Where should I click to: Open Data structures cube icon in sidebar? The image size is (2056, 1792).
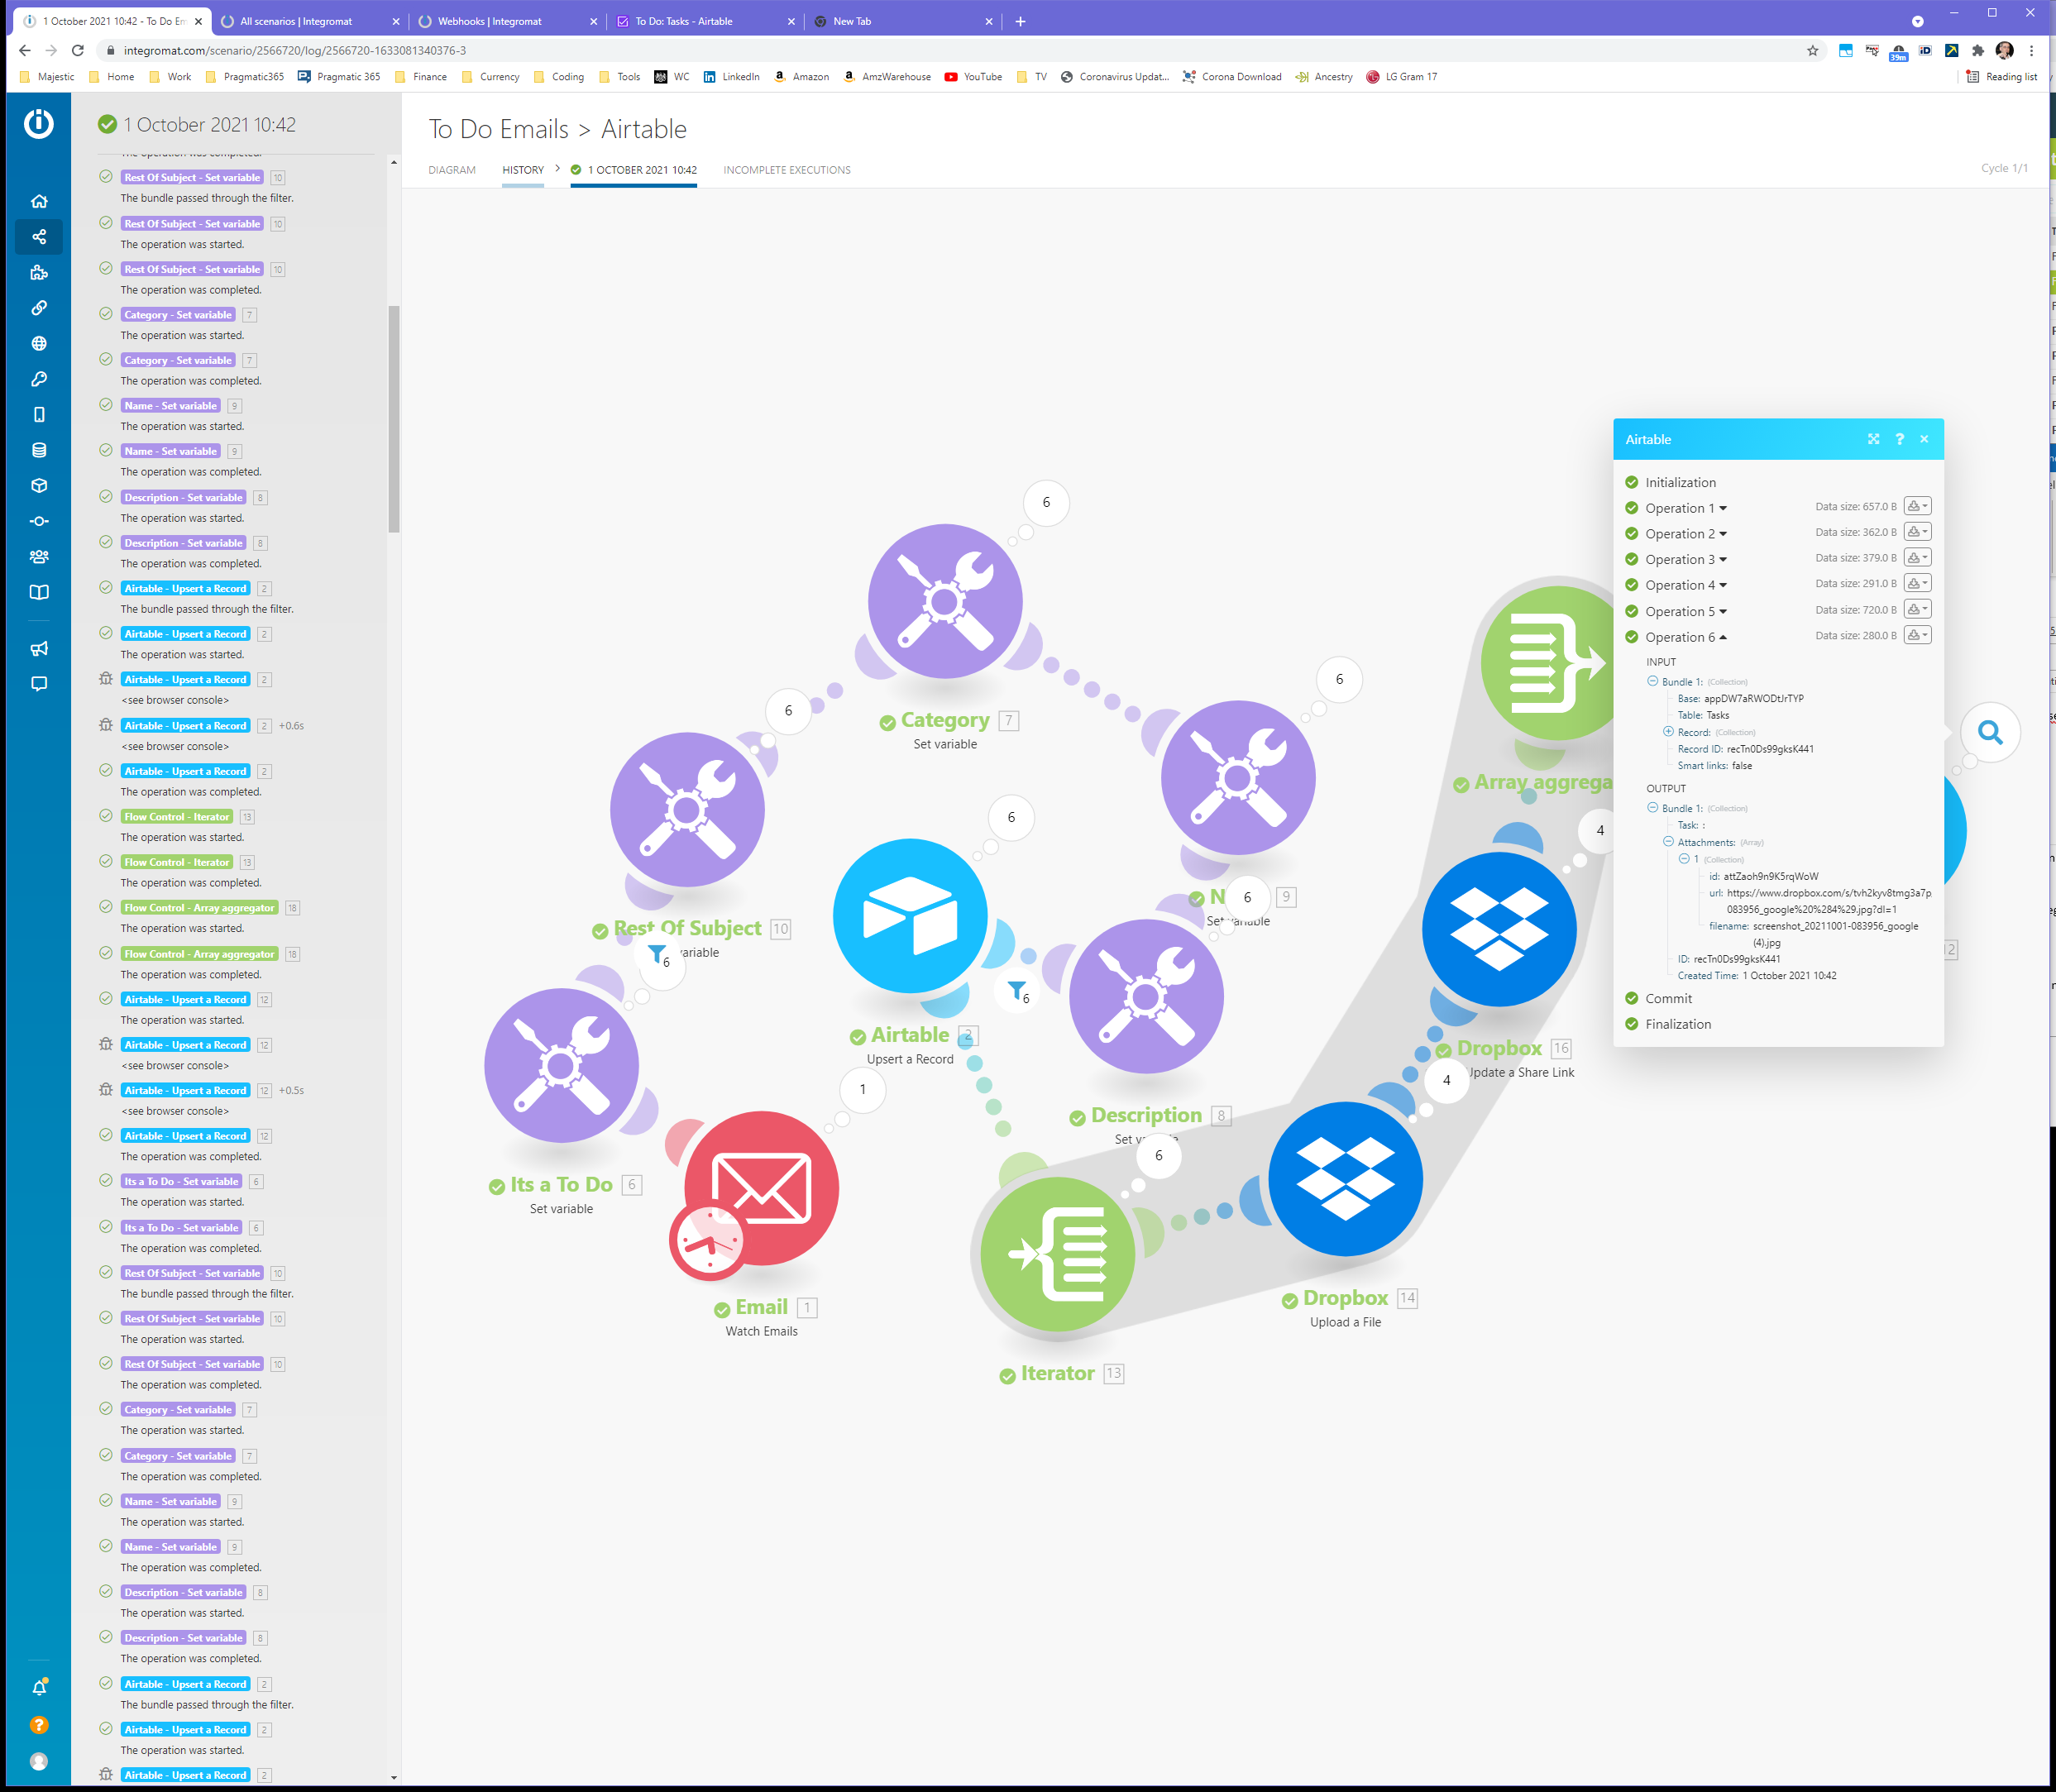[39, 485]
